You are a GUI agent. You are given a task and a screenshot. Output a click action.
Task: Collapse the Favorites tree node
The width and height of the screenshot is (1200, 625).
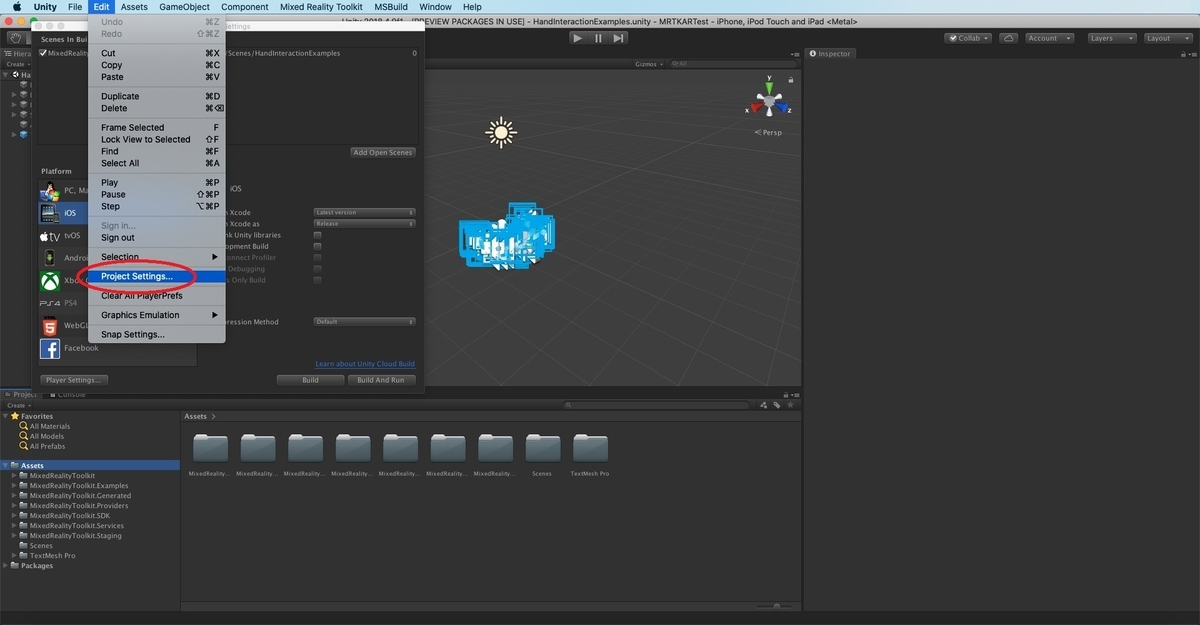6,417
